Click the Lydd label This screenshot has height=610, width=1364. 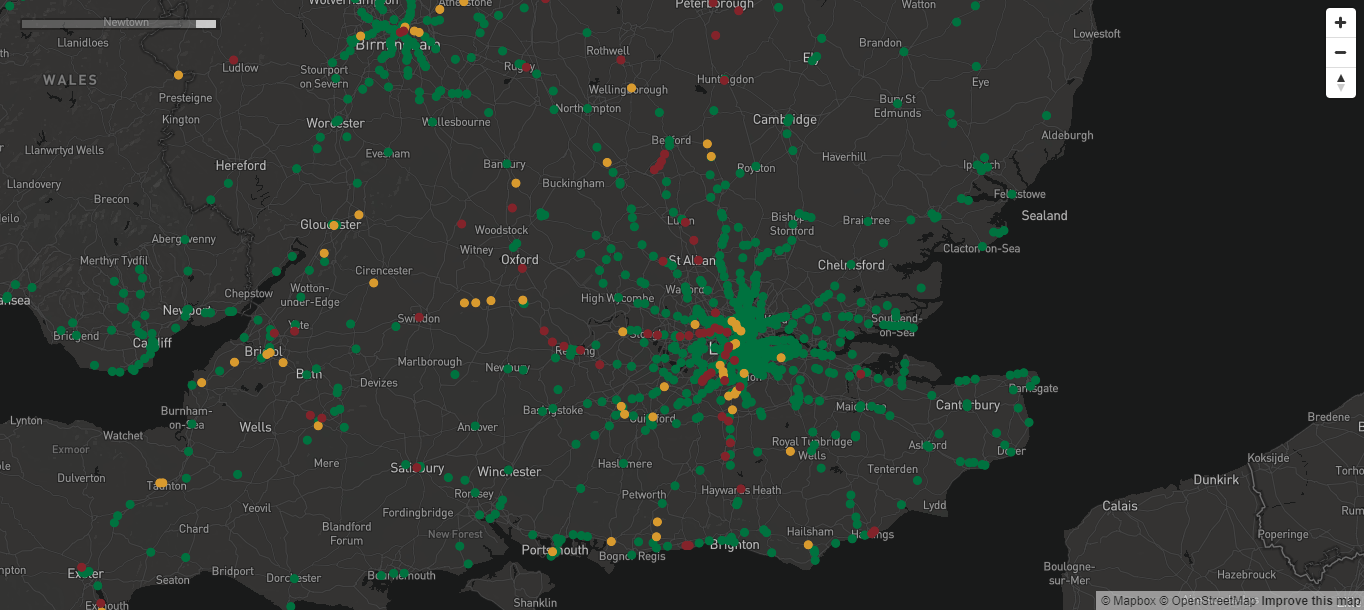[x=934, y=506]
